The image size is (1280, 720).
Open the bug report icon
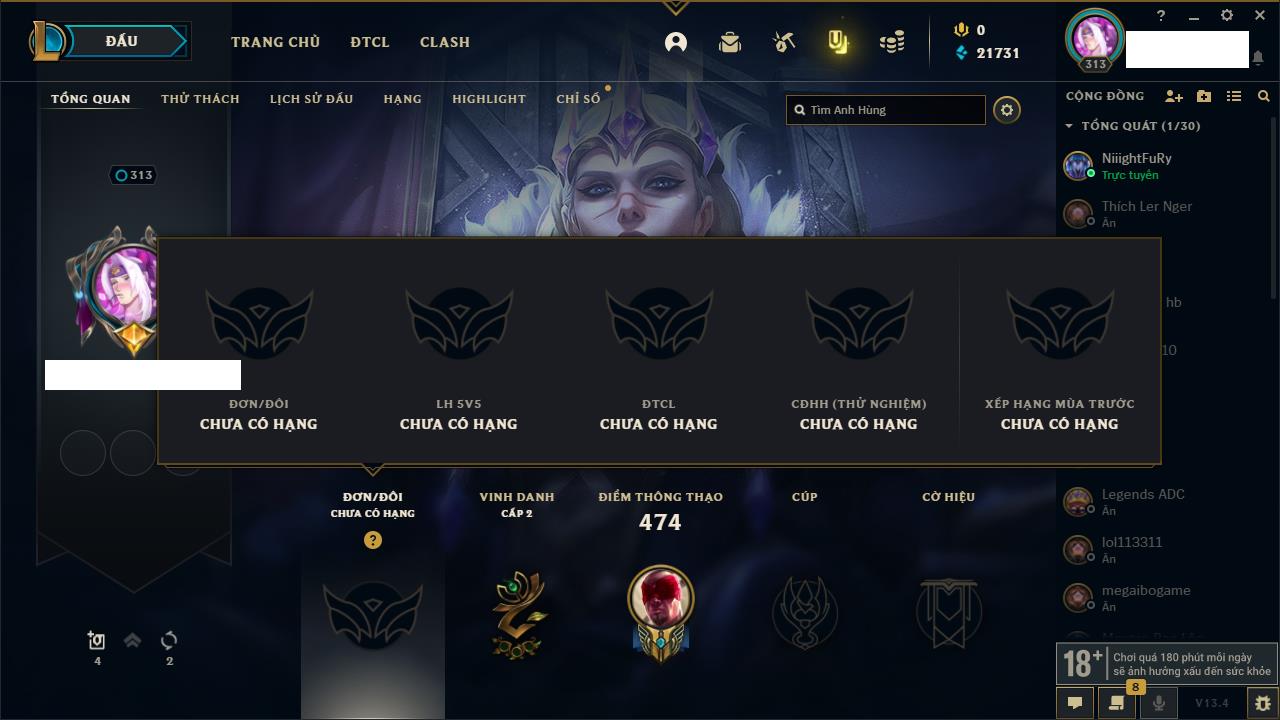click(1263, 703)
